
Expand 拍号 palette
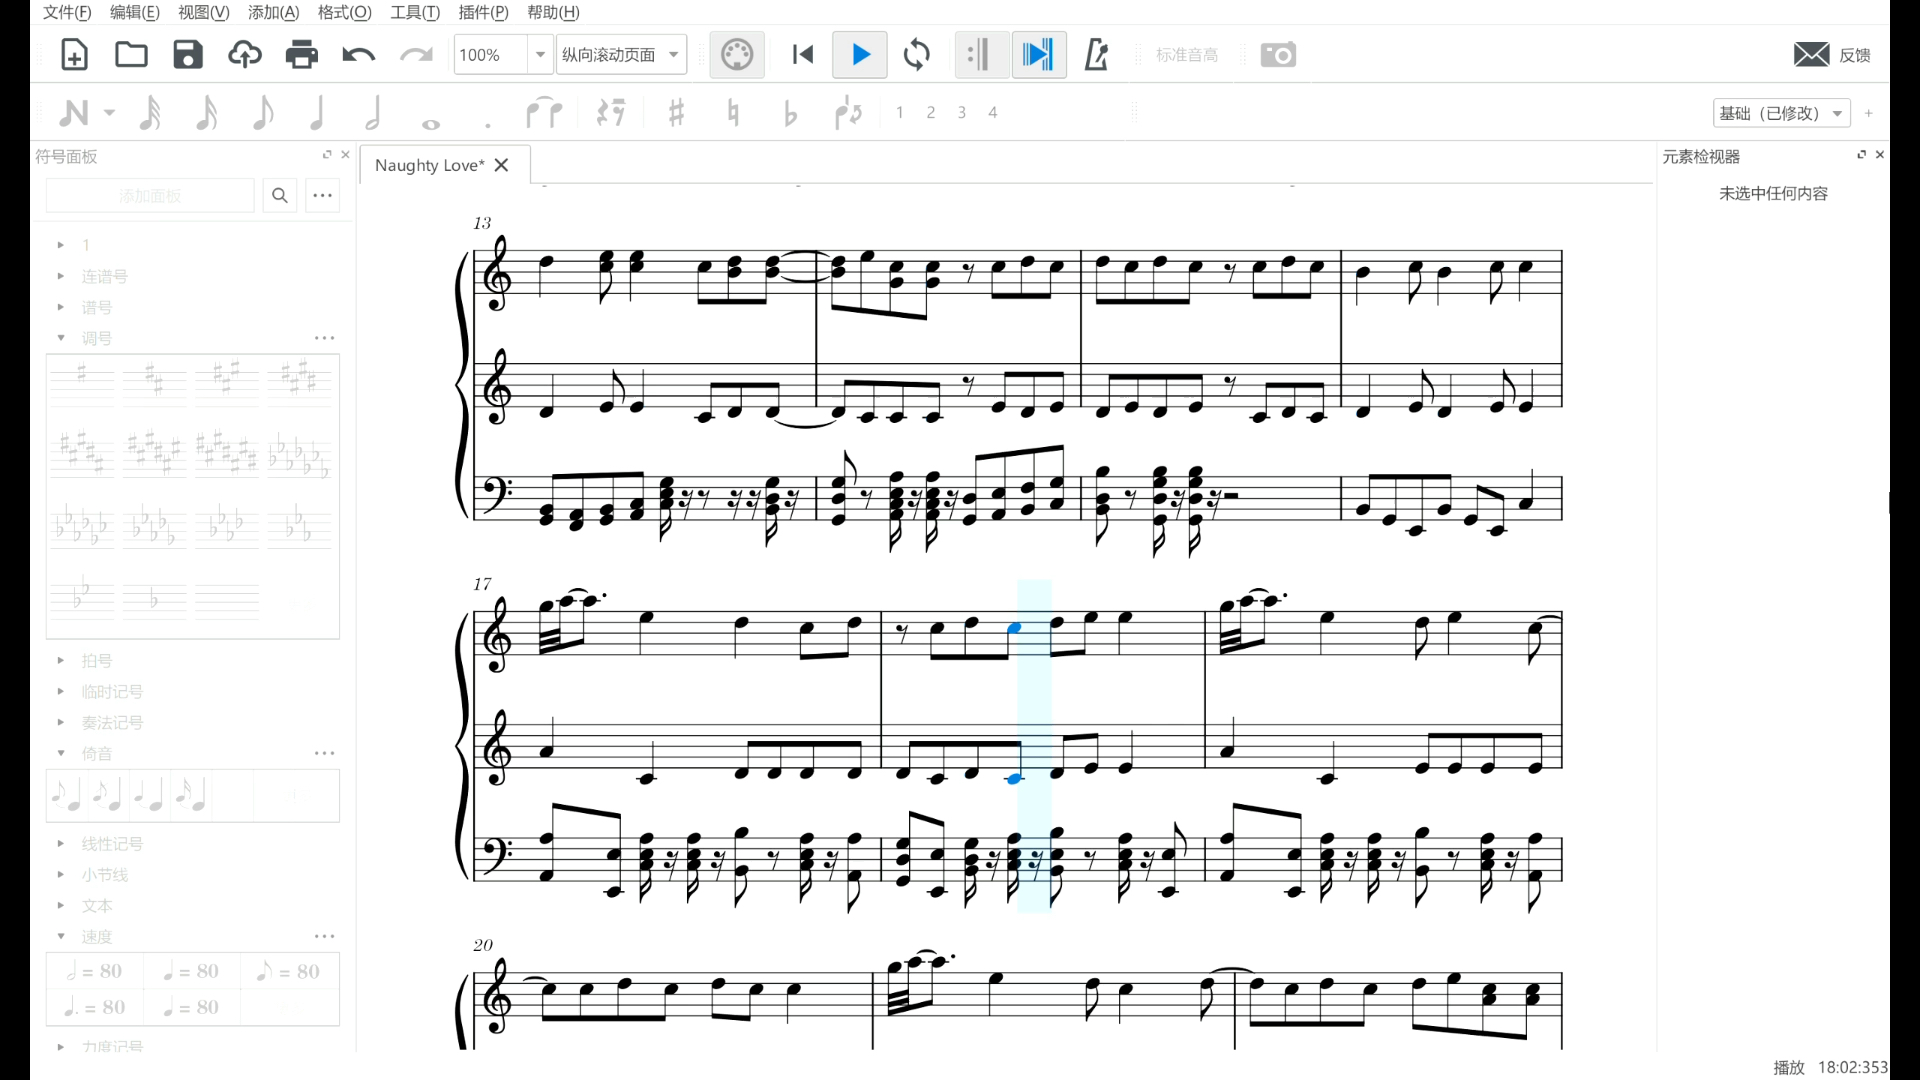pos(61,660)
